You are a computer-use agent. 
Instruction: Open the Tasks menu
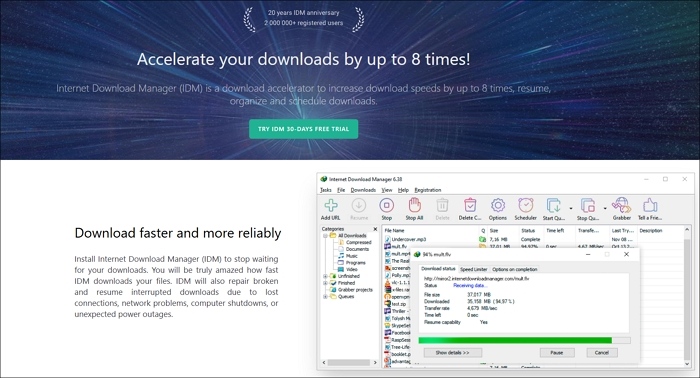[326, 190]
